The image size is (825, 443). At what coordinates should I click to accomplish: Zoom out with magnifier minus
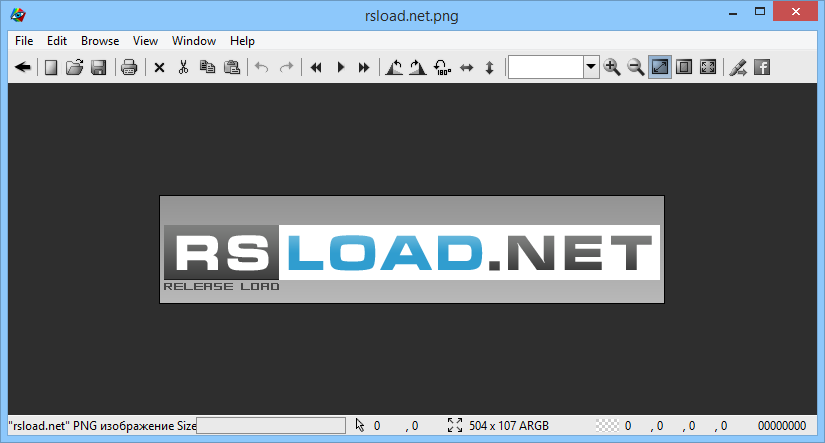(x=636, y=67)
